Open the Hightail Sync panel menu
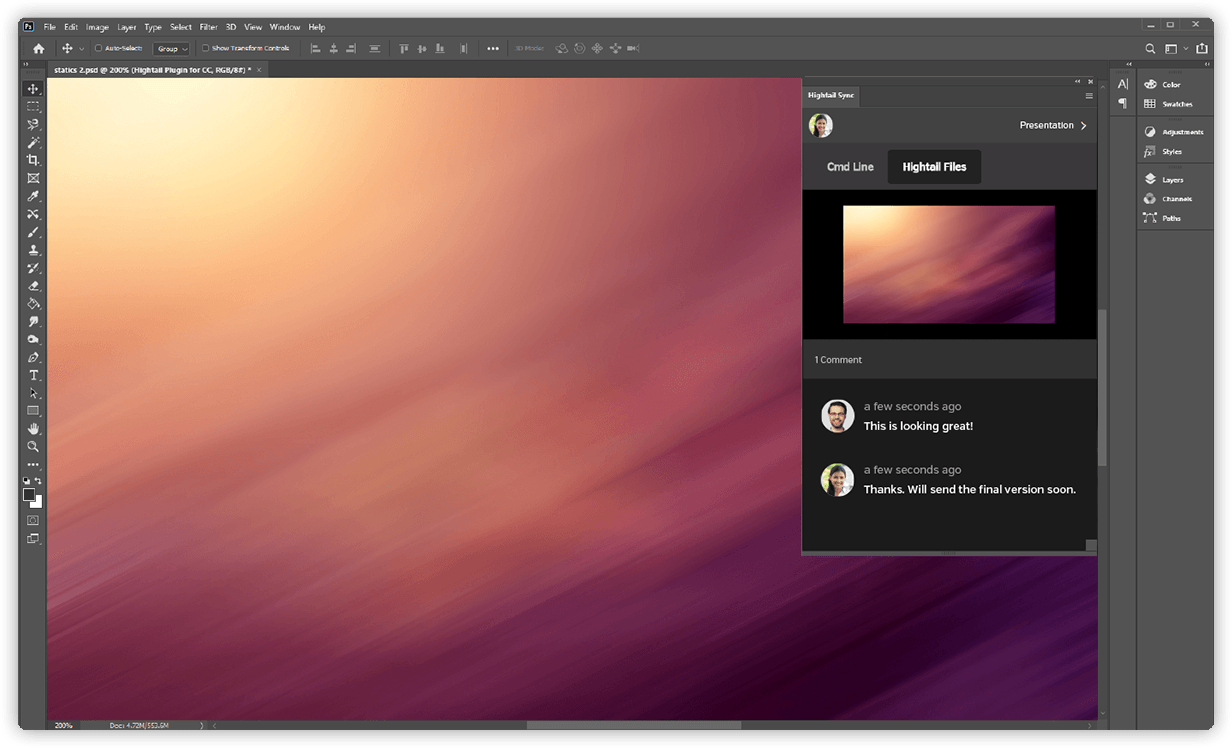Viewport: 1232px width, 748px height. [1089, 96]
